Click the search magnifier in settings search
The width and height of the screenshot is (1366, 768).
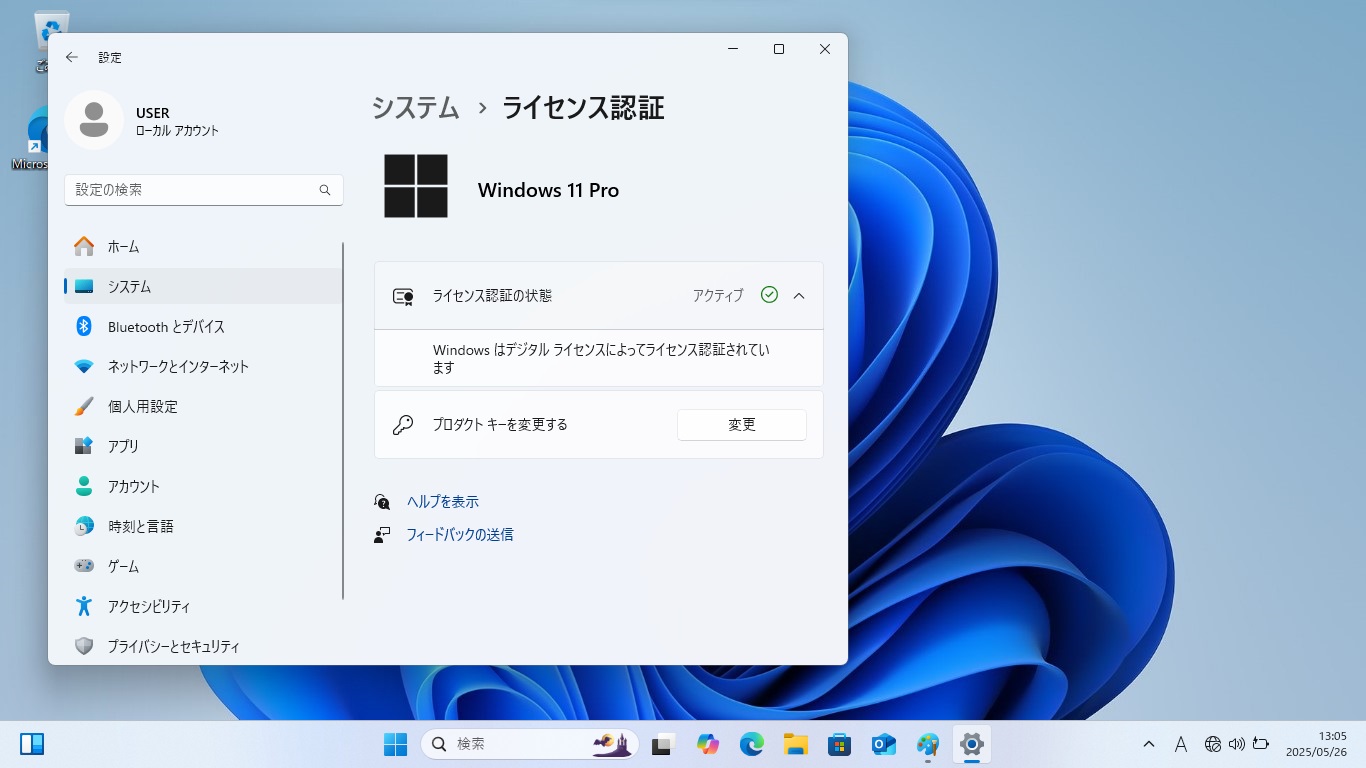(x=325, y=190)
